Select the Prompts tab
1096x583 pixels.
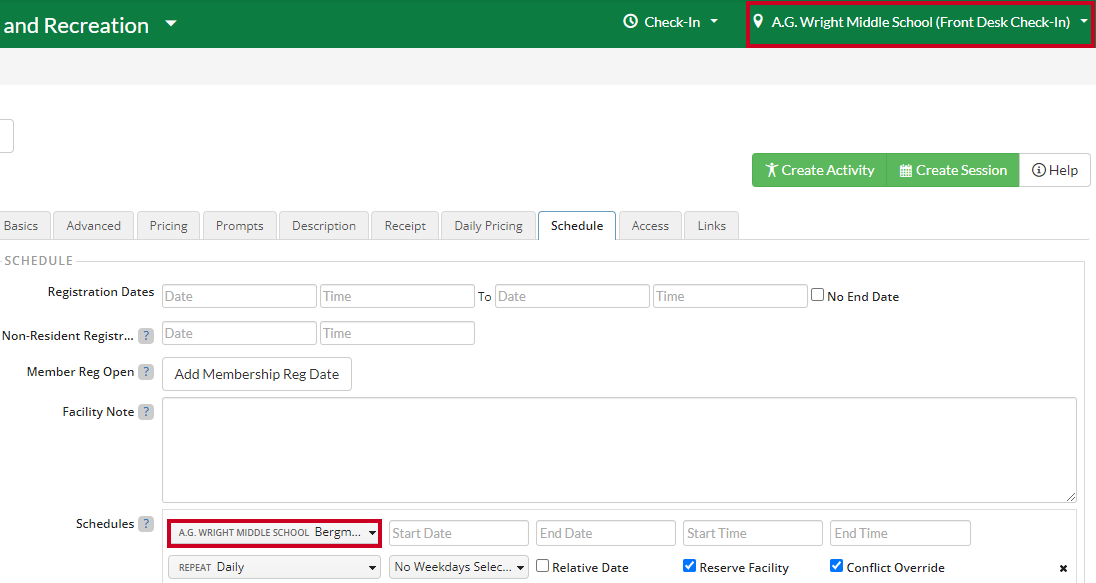pyautogui.click(x=240, y=226)
